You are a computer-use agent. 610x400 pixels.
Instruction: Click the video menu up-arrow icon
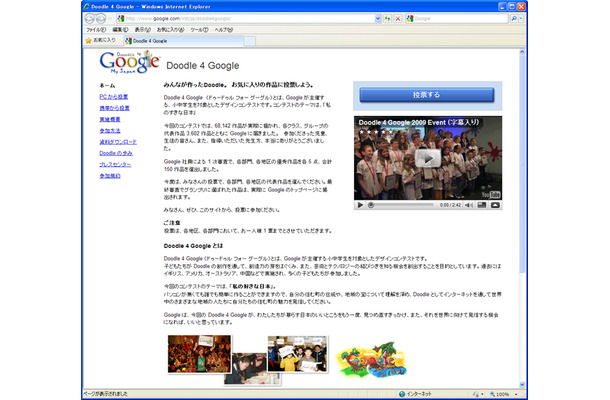(x=495, y=205)
